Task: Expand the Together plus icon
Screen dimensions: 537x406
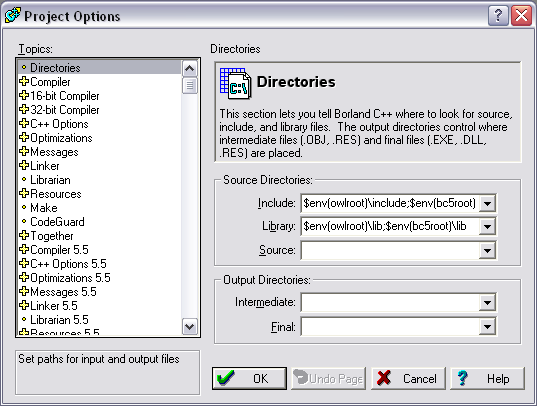Action: [24, 236]
